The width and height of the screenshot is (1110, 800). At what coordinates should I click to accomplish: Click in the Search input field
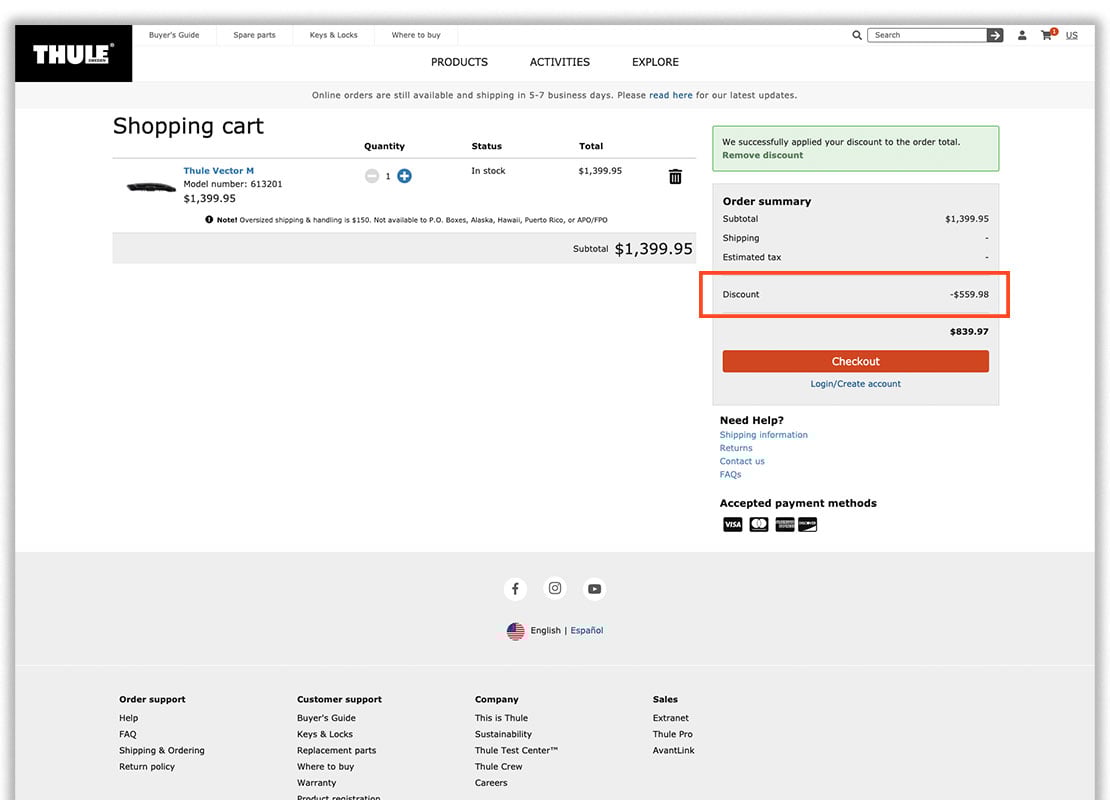click(x=927, y=35)
